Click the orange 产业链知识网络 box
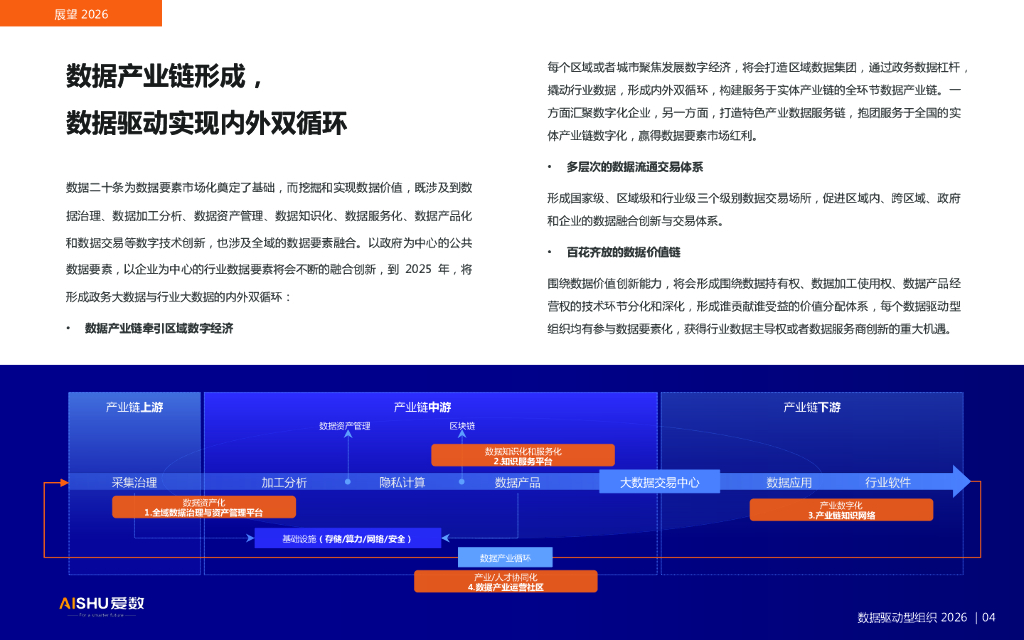 [x=840, y=510]
